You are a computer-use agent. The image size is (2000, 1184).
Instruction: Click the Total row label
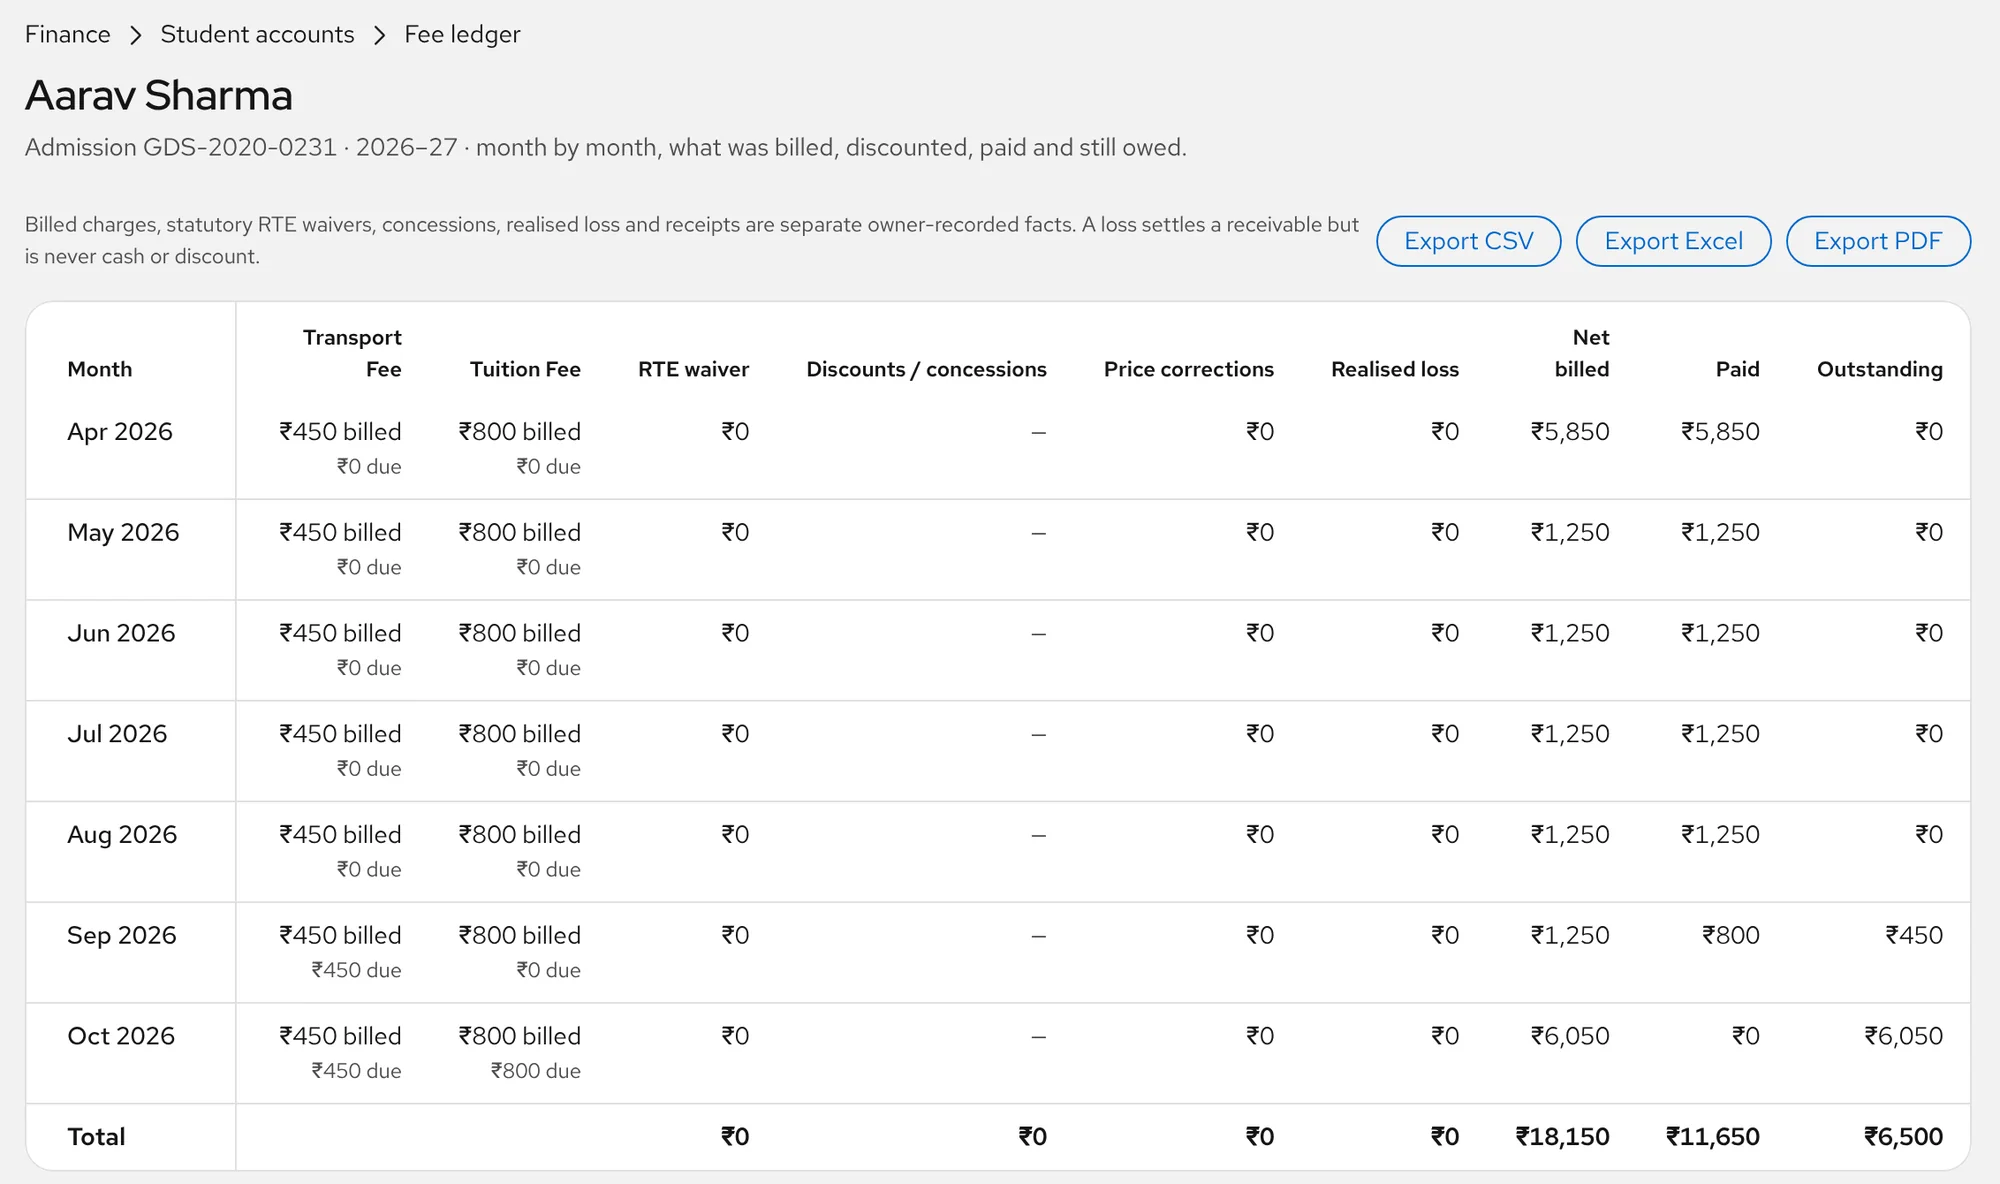pos(96,1137)
